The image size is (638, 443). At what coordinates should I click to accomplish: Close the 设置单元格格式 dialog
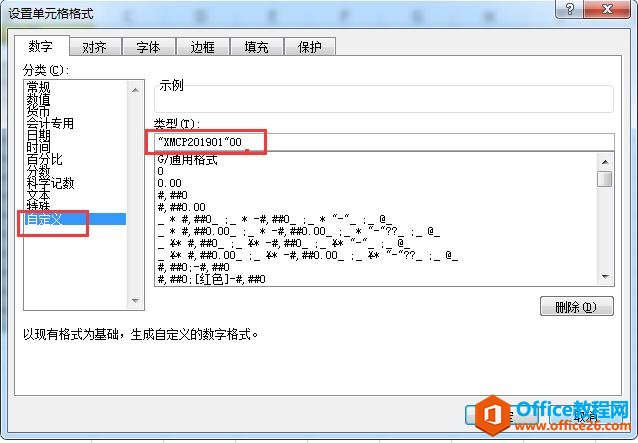click(607, 9)
